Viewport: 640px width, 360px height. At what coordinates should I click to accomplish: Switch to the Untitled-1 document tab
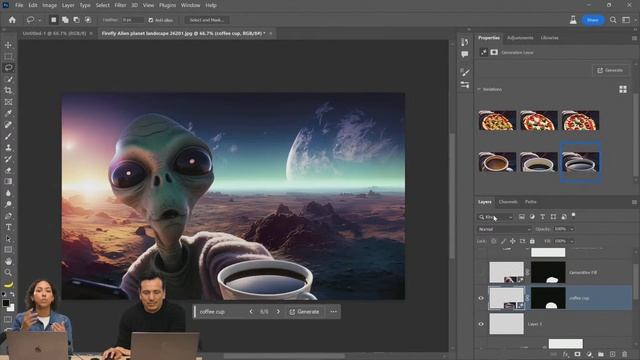[54, 33]
